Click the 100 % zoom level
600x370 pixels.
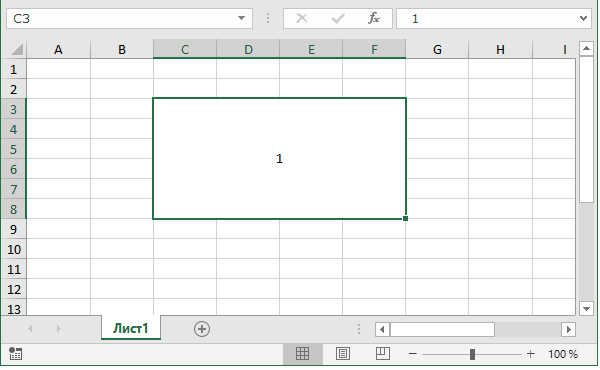(x=562, y=354)
